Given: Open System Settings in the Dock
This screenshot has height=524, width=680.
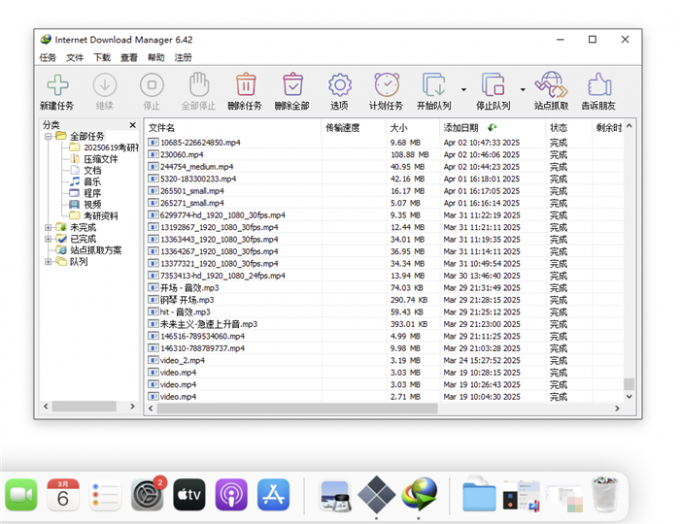Looking at the screenshot, I should tap(147, 495).
